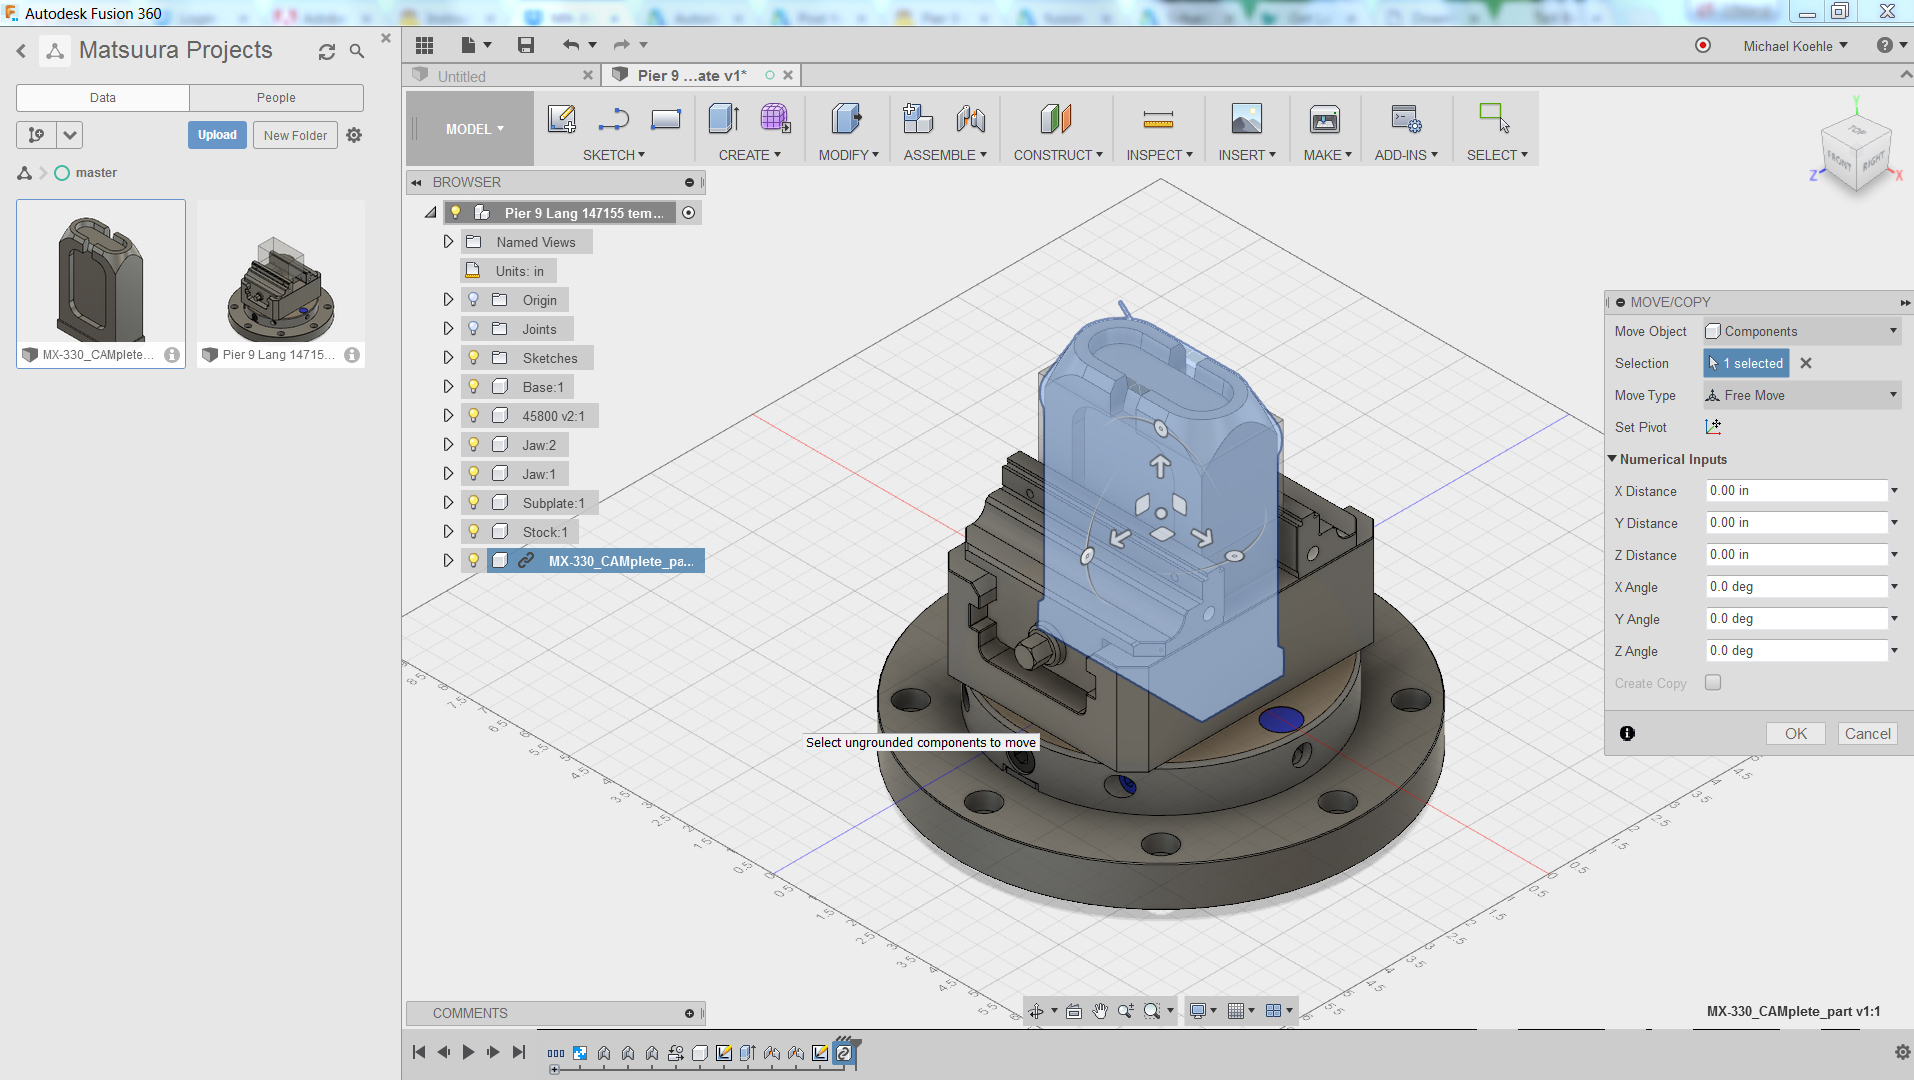Image resolution: width=1914 pixels, height=1080 pixels.
Task: Hide the Stock:1 component
Action: pos(474,532)
